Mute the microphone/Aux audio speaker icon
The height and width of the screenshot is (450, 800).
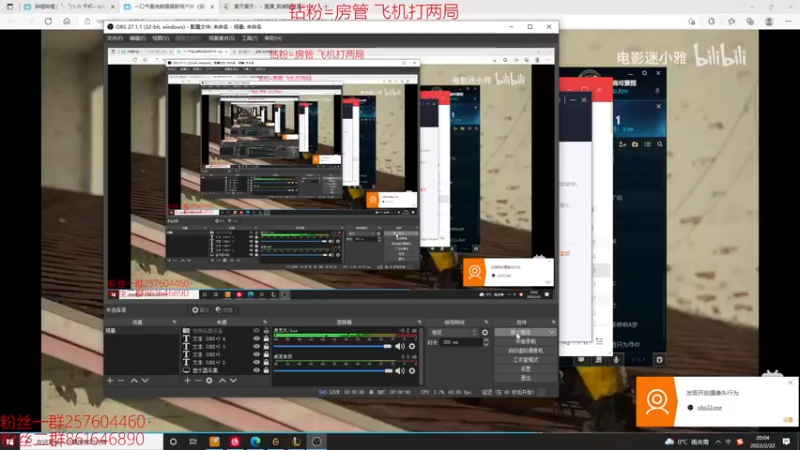point(399,346)
